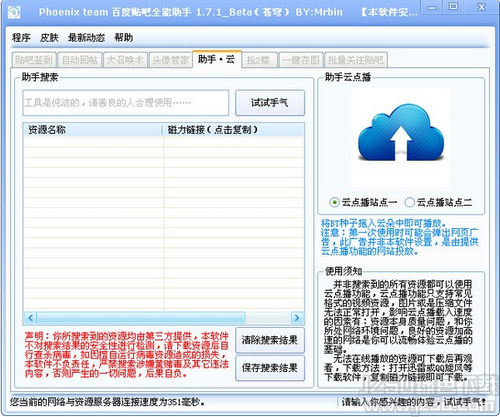
Task: Switch to the 大召唤术 tab
Action: [x=125, y=60]
